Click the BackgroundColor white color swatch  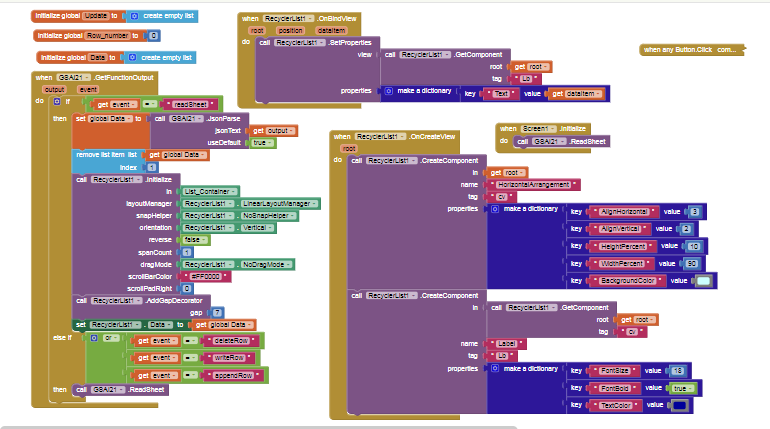(703, 281)
